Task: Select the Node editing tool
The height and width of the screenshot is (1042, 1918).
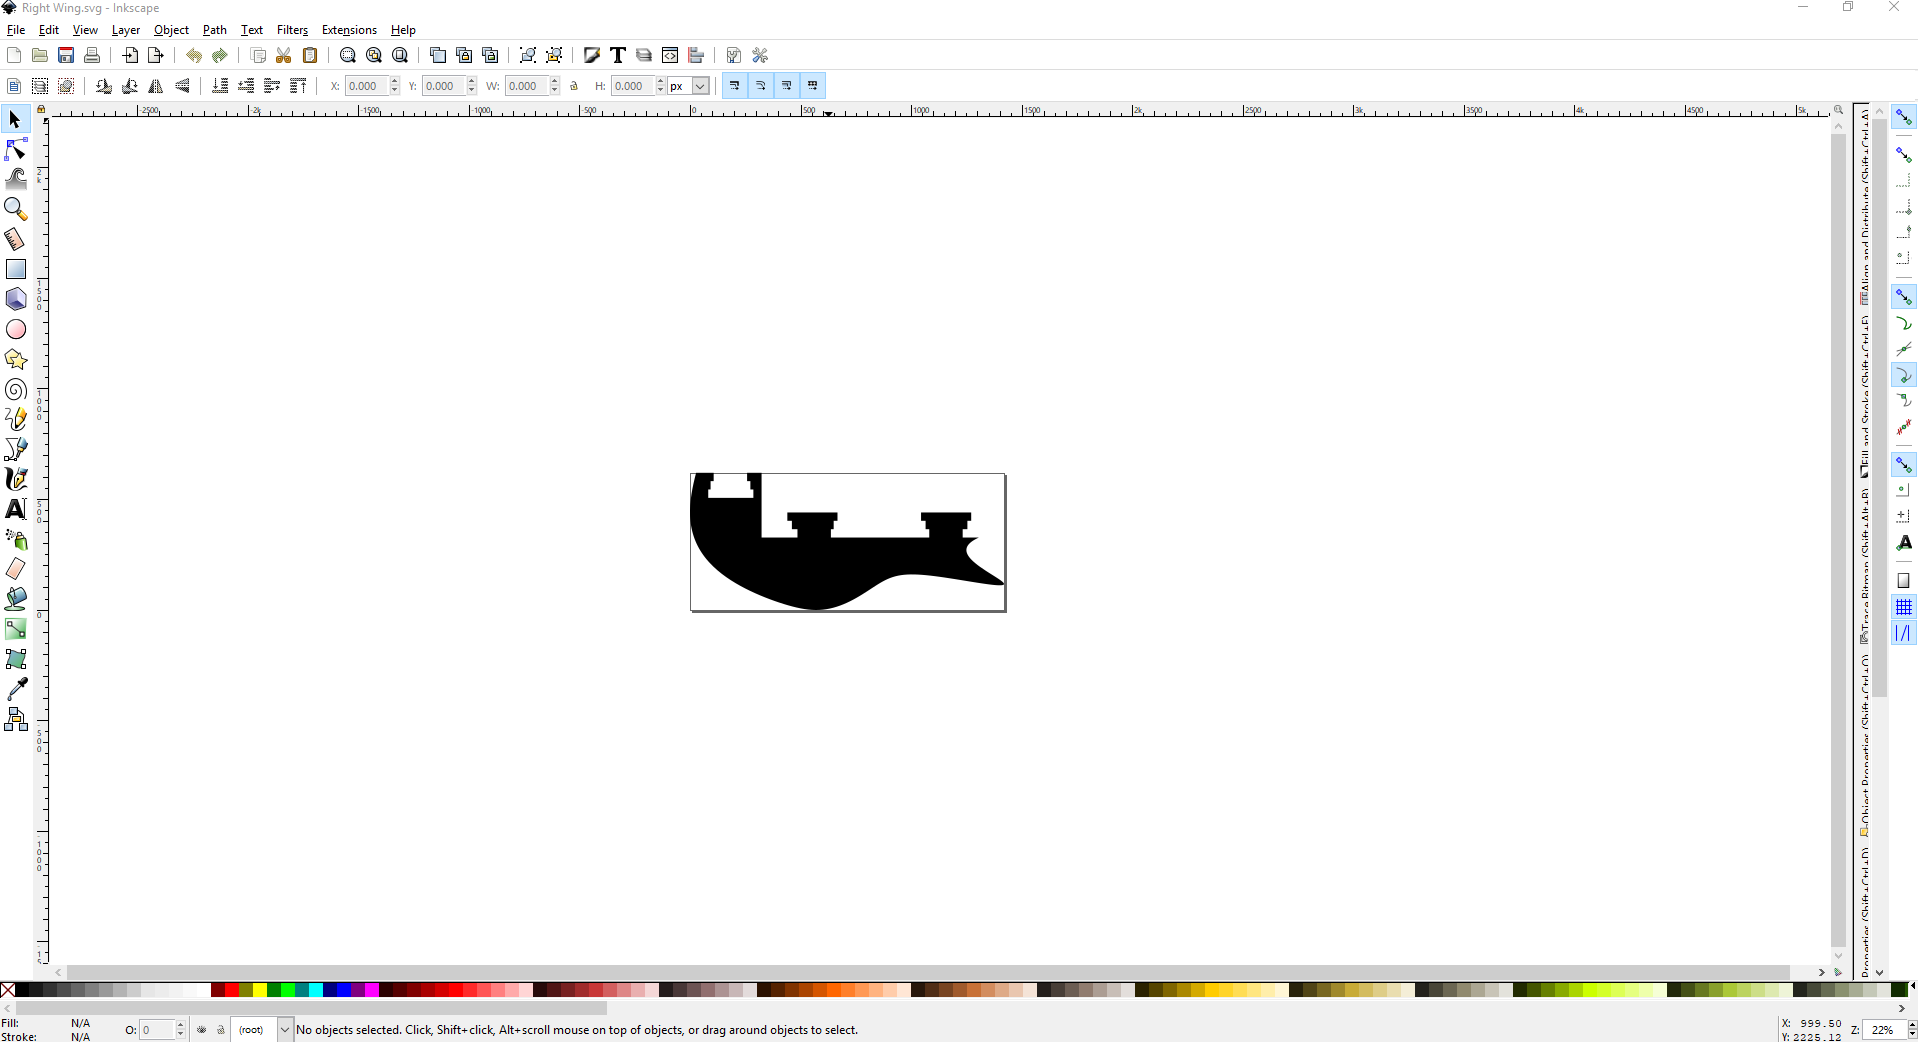Action: click(16, 150)
